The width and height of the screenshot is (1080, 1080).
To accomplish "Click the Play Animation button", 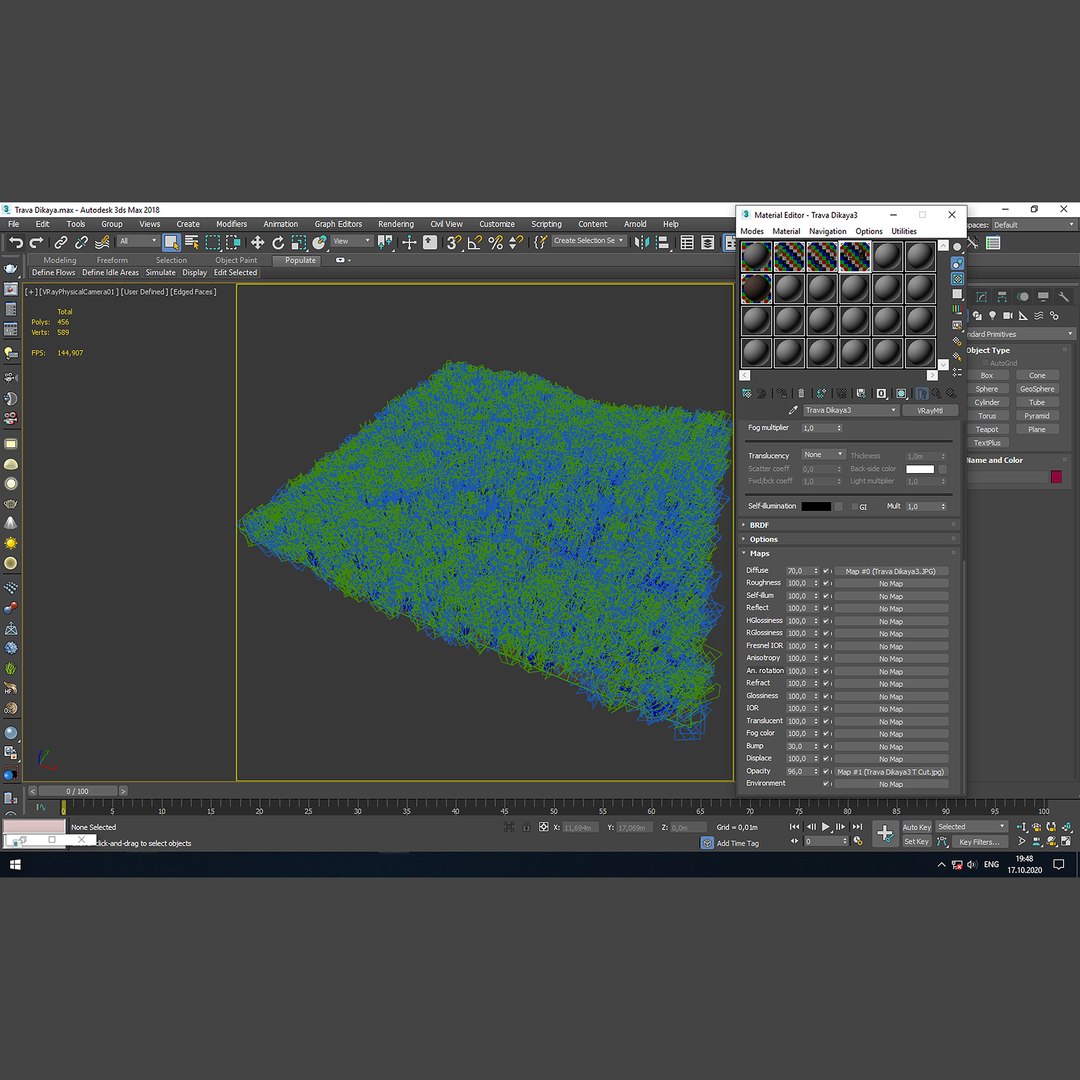I will click(825, 827).
